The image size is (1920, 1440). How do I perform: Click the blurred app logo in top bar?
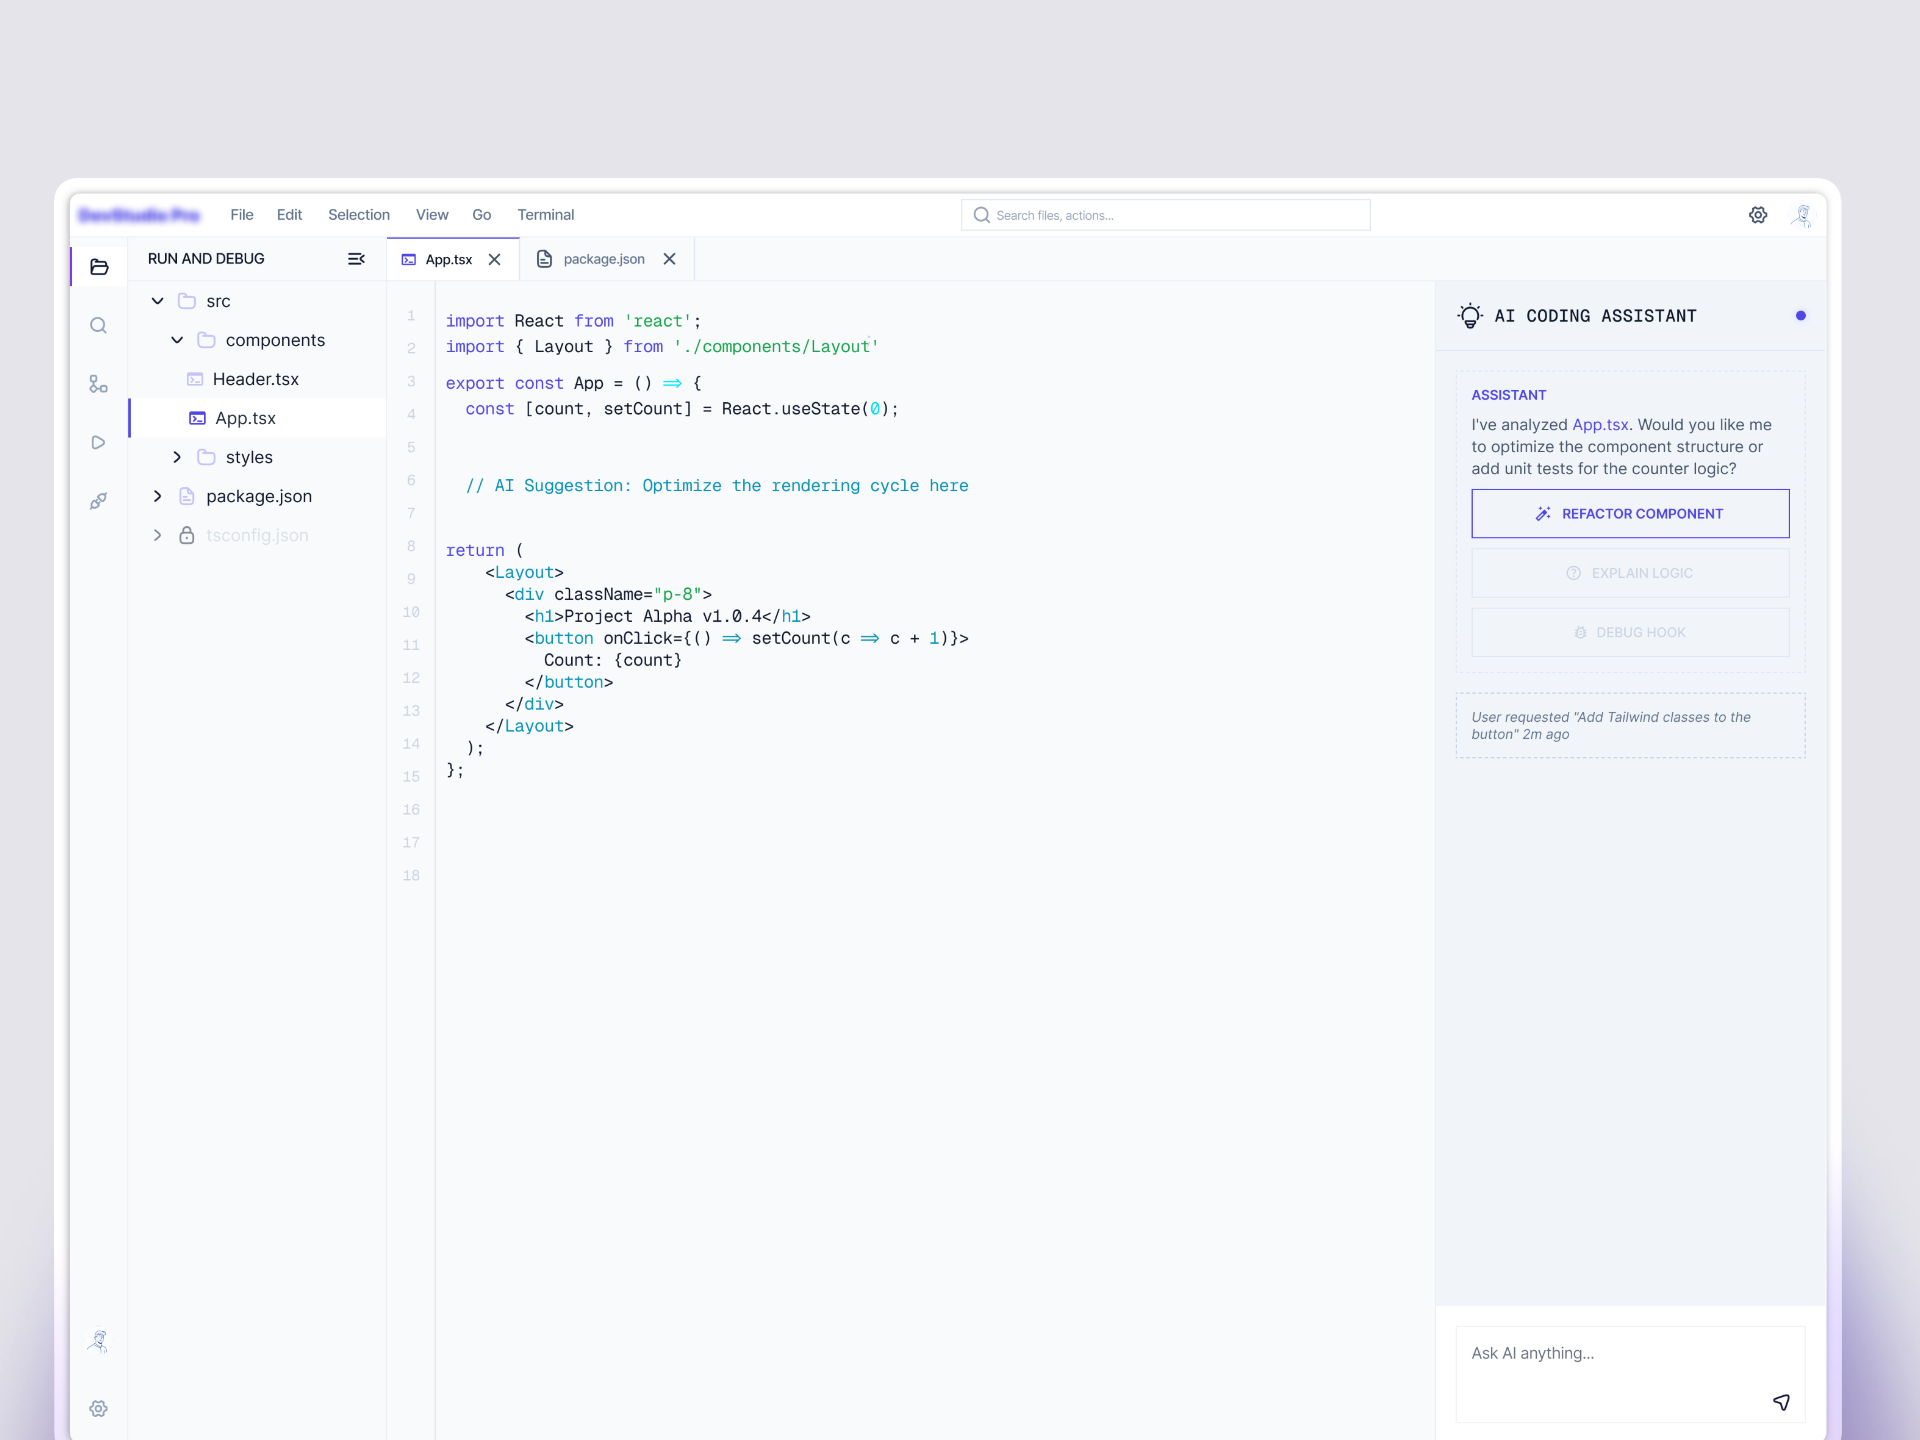(x=140, y=215)
